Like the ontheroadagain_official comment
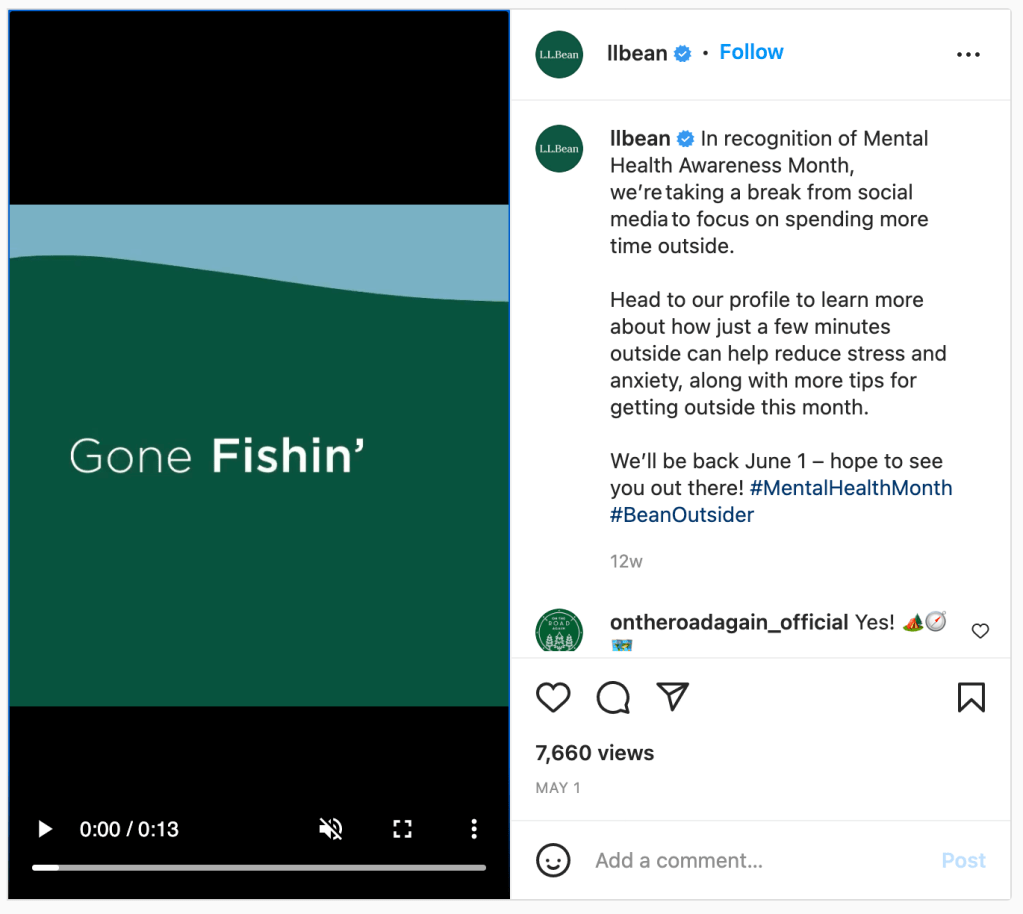This screenshot has width=1023, height=914. [x=980, y=631]
